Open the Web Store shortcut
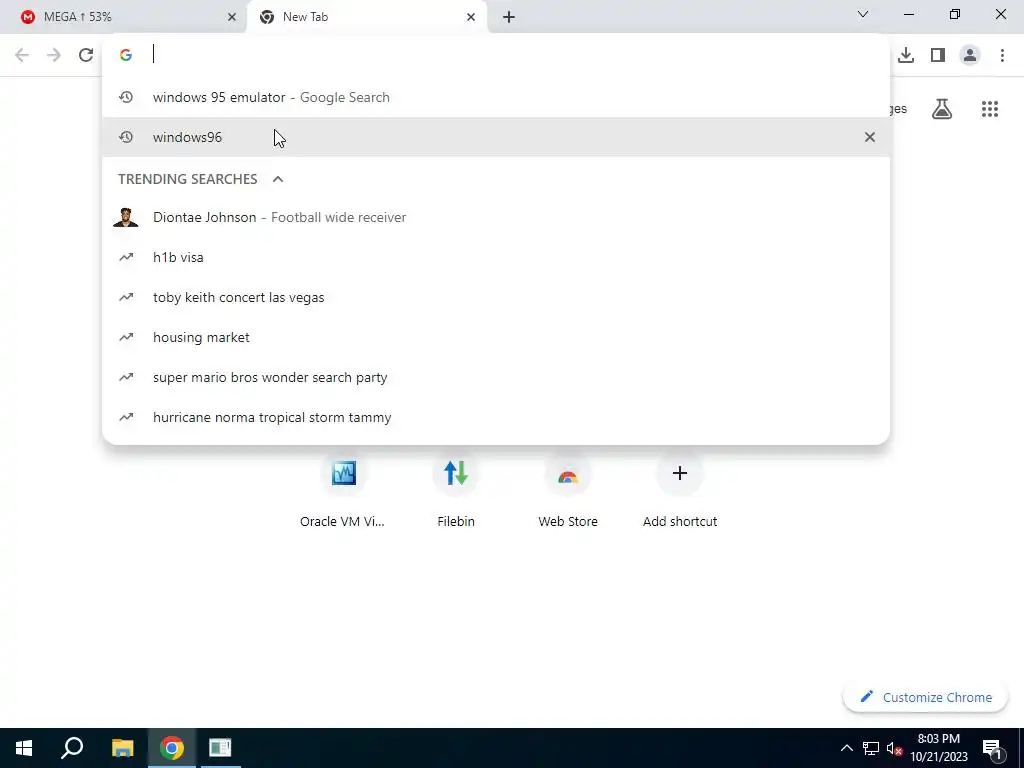The width and height of the screenshot is (1024, 768). [x=568, y=492]
